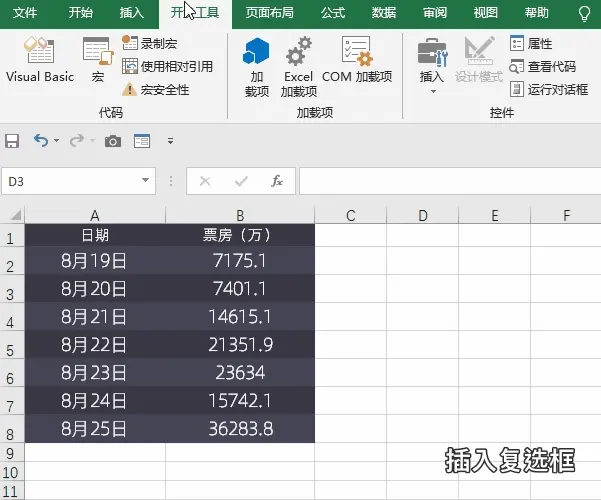Select column A header
Image resolution: width=601 pixels, height=500 pixels.
pos(95,215)
